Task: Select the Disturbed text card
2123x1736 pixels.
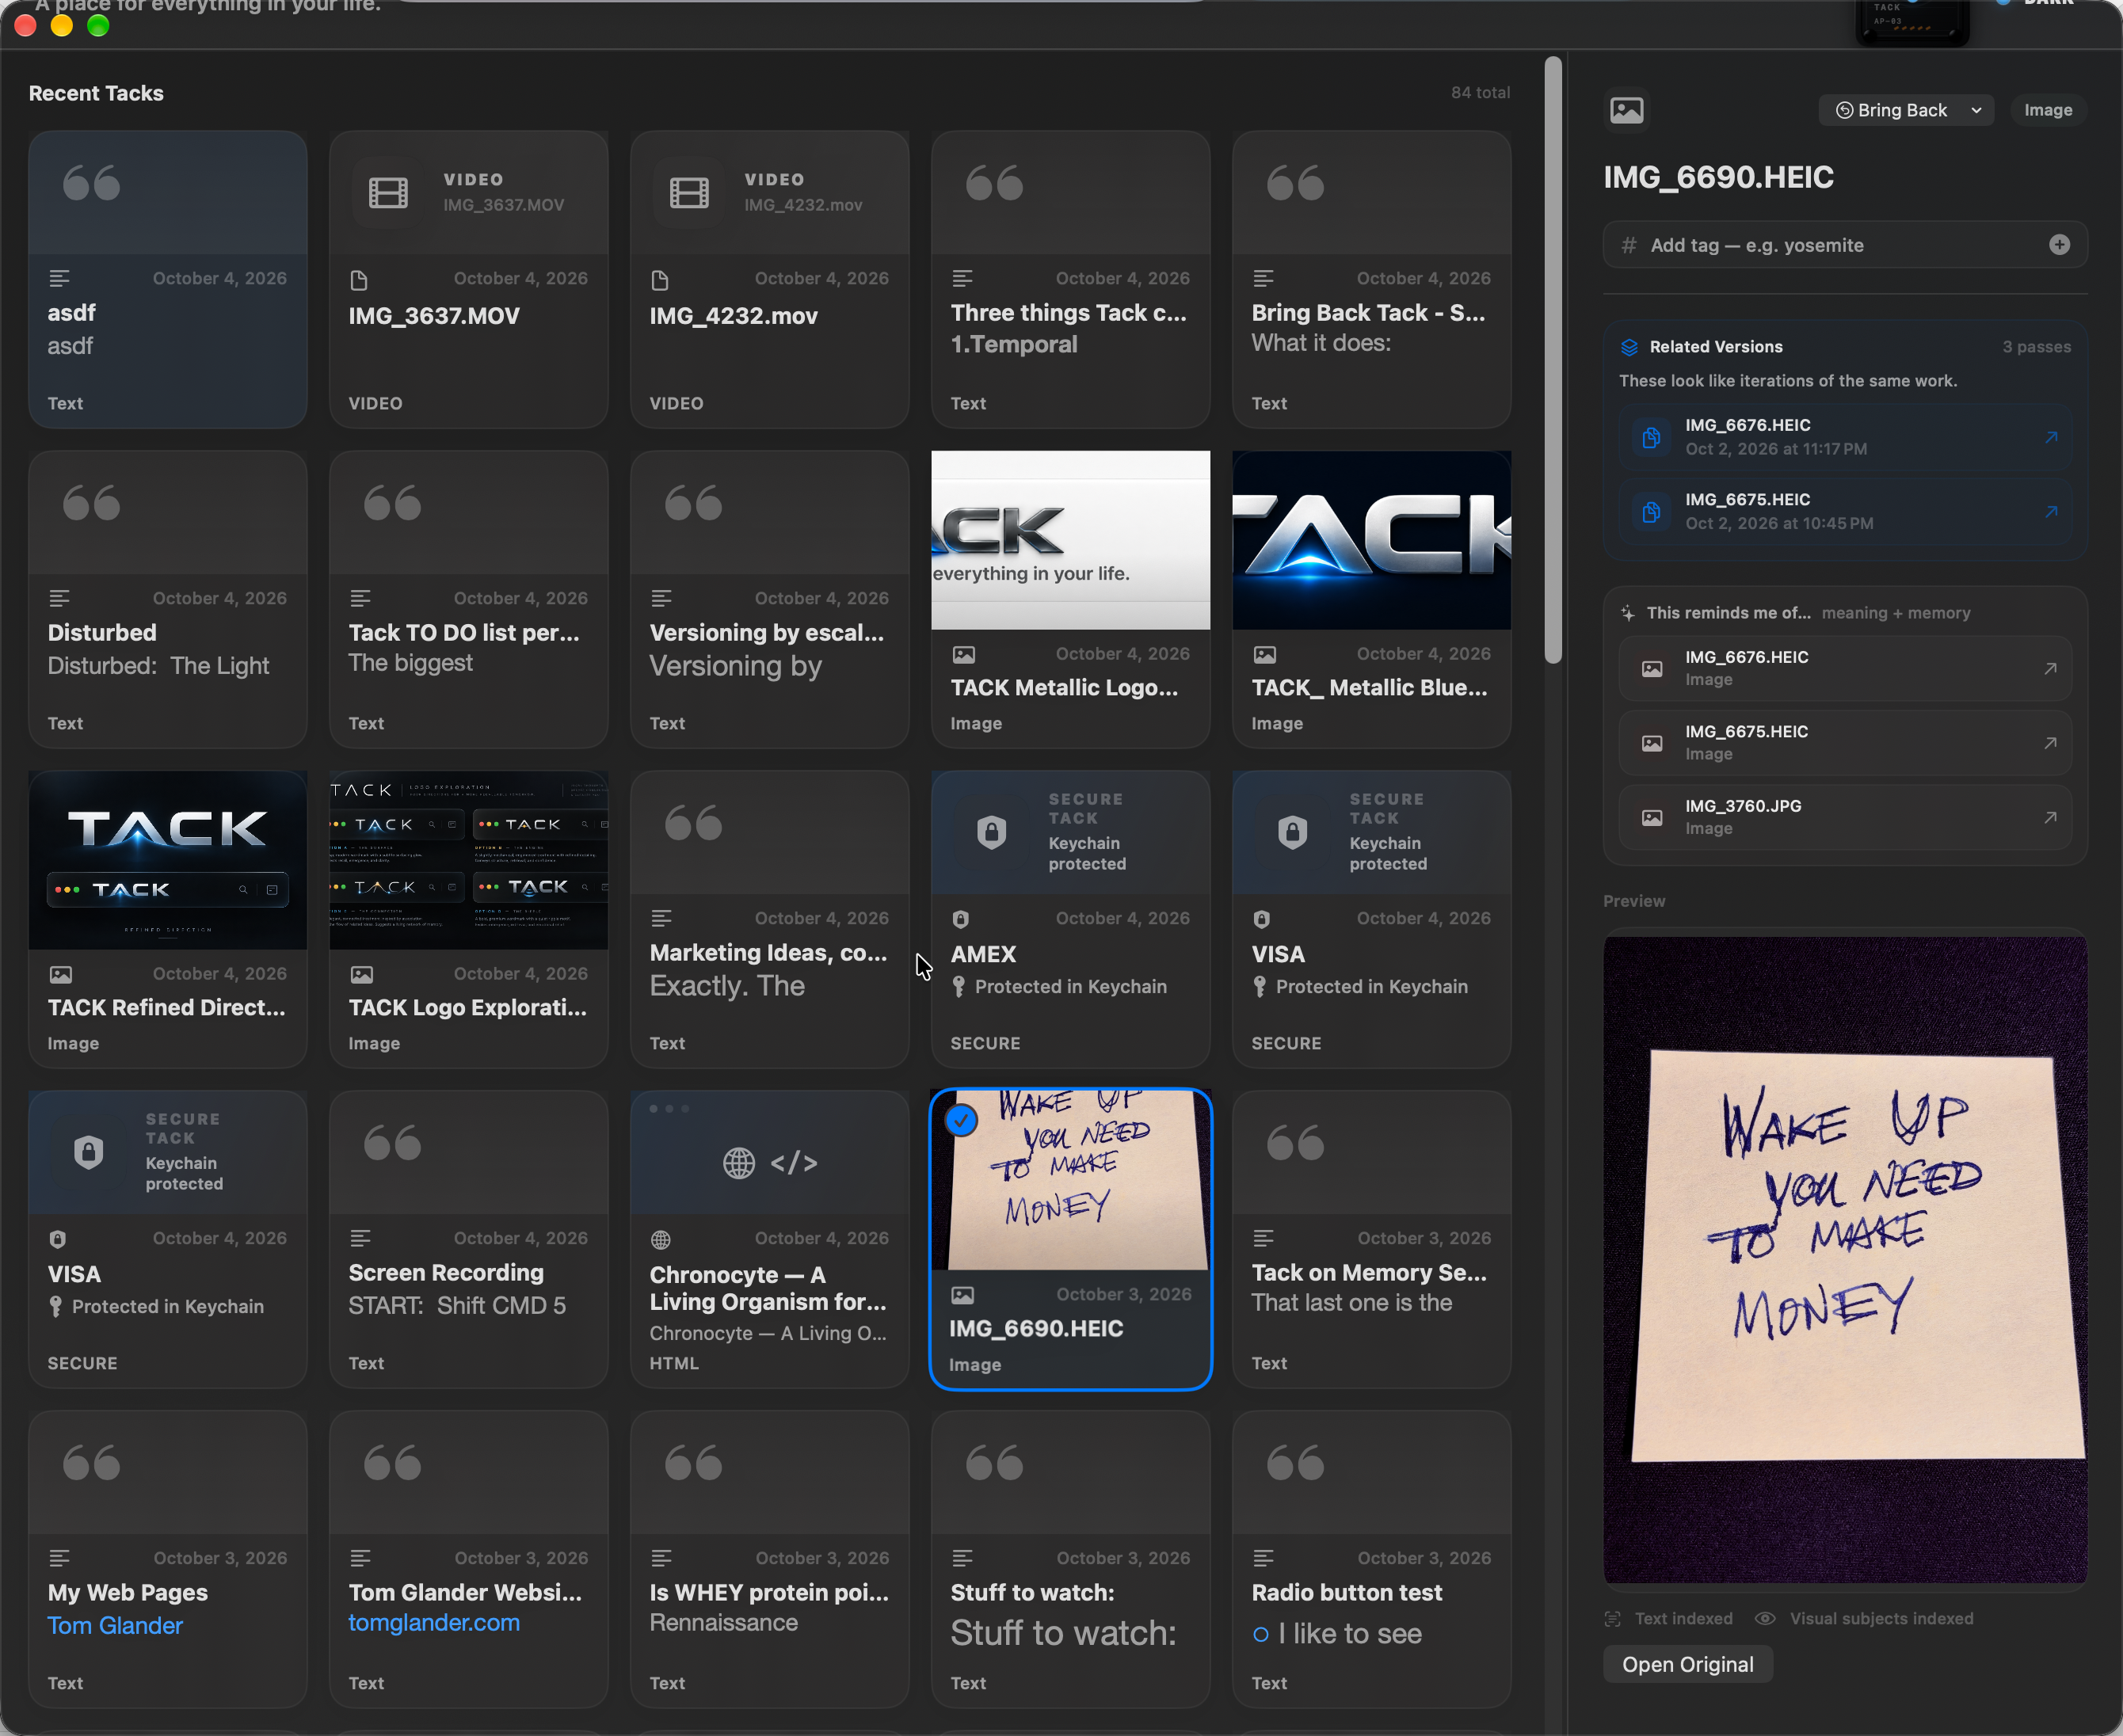Action: 168,599
